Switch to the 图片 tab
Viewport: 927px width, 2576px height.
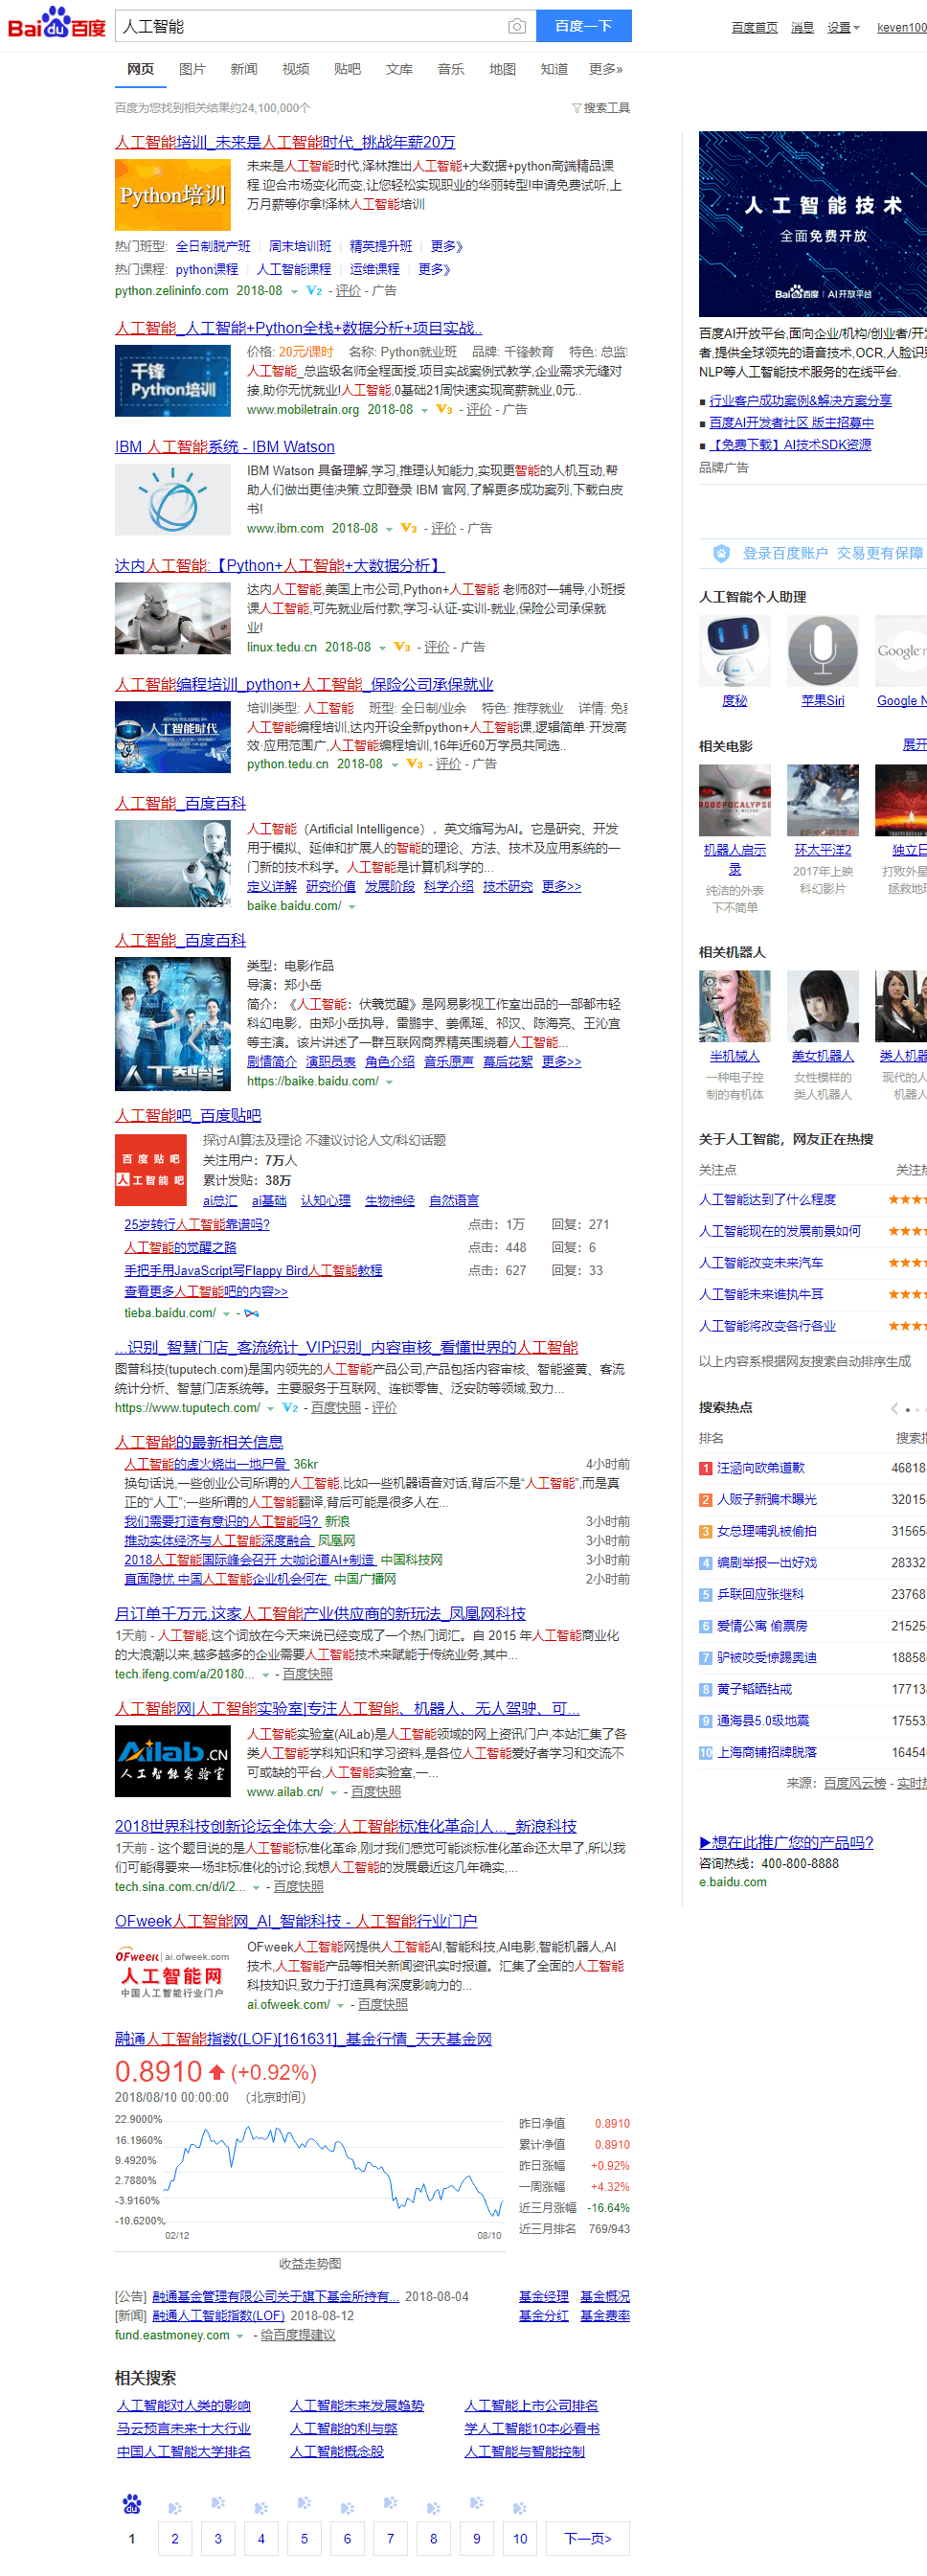(192, 69)
